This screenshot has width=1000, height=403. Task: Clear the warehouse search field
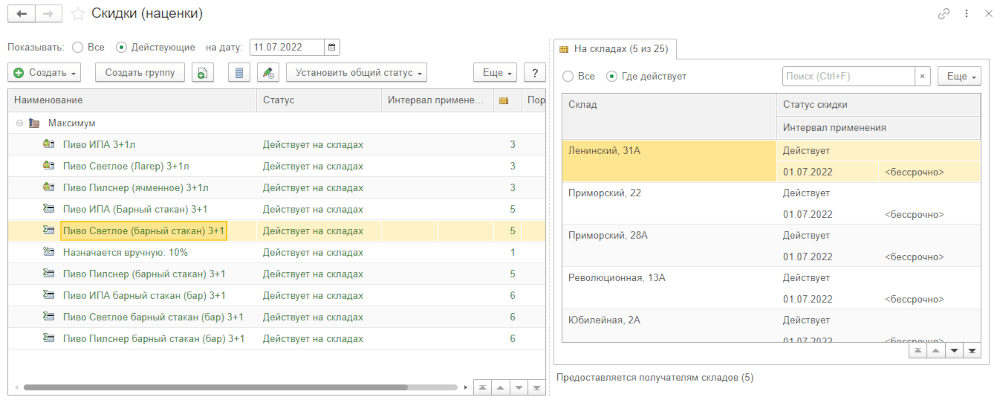pyautogui.click(x=922, y=76)
